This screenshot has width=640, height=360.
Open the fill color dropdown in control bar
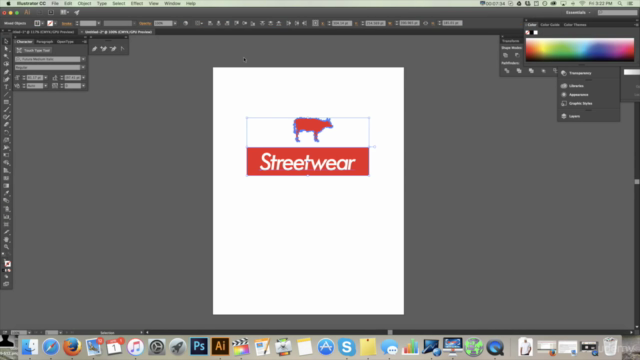[x=42, y=23]
